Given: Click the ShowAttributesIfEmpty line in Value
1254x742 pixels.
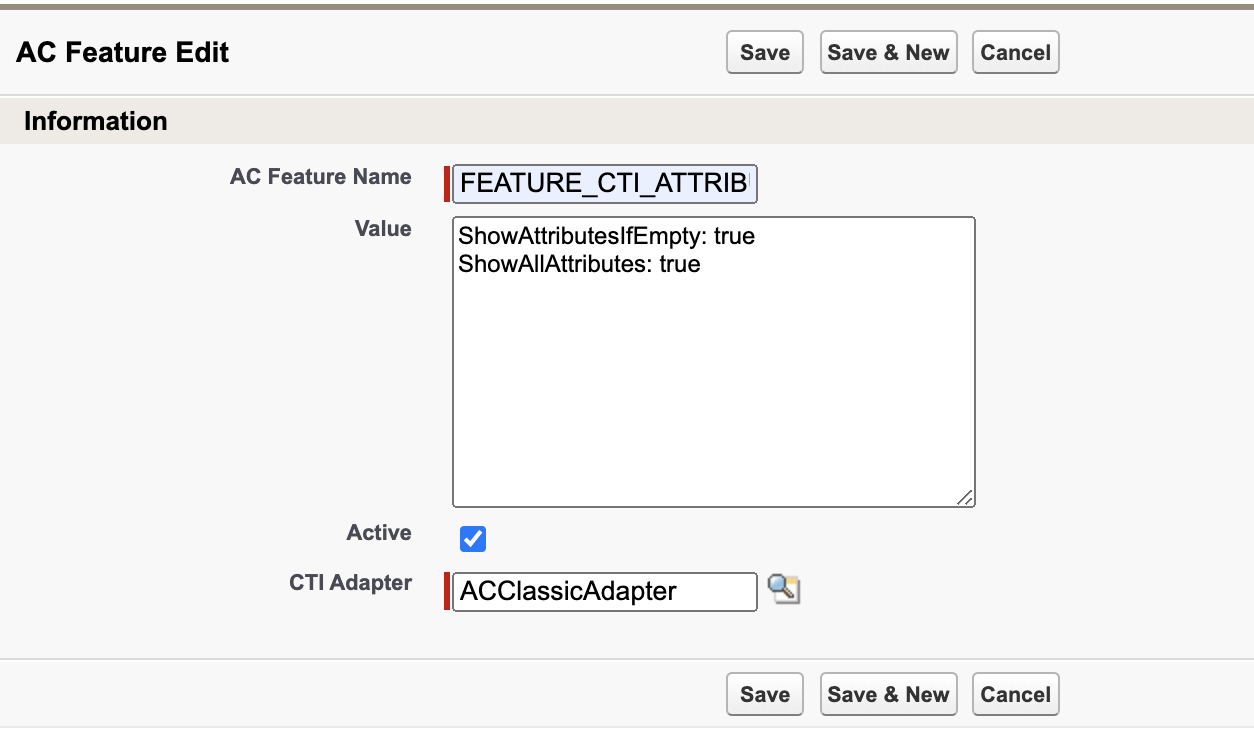Looking at the screenshot, I should [x=606, y=237].
